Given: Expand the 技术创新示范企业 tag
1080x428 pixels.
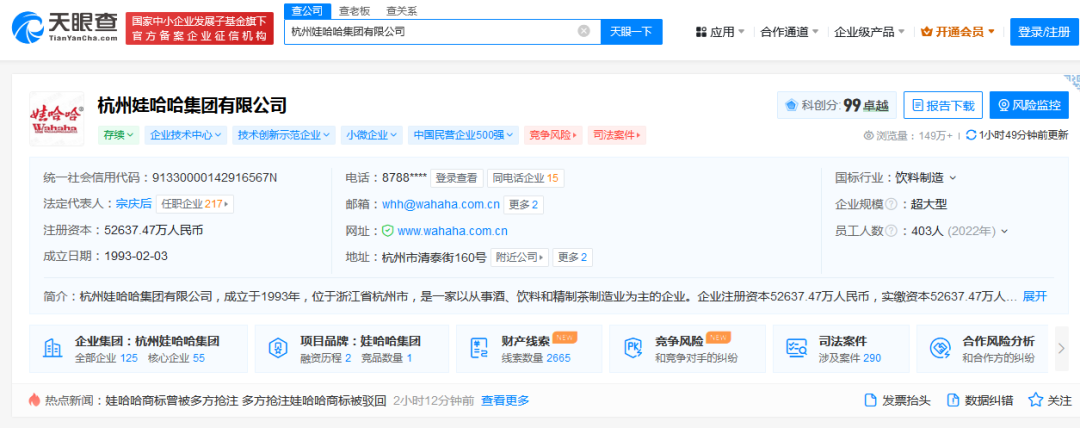Looking at the screenshot, I should (284, 135).
